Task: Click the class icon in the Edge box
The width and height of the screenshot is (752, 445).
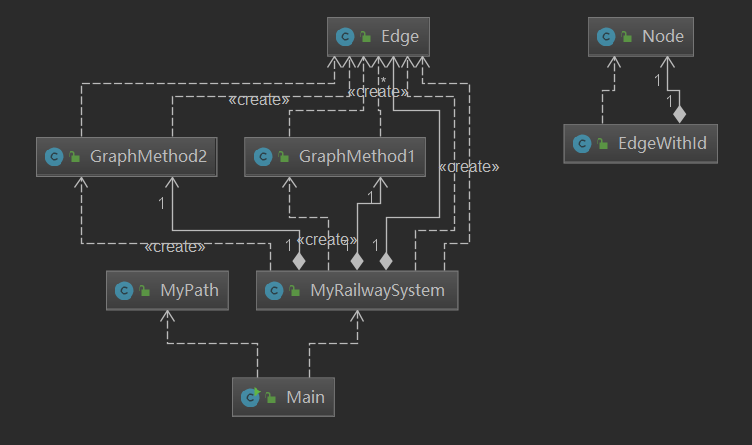Action: (x=346, y=38)
